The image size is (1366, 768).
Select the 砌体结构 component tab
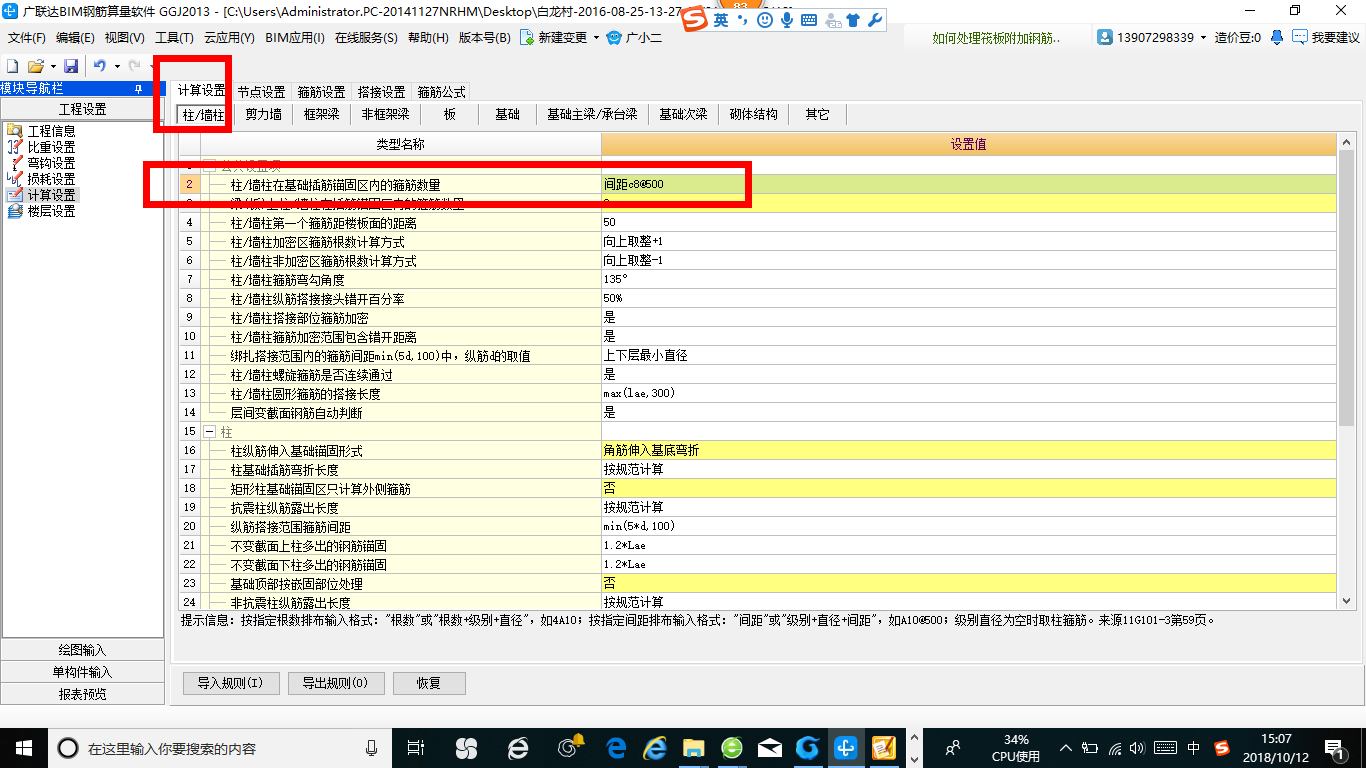tap(754, 114)
